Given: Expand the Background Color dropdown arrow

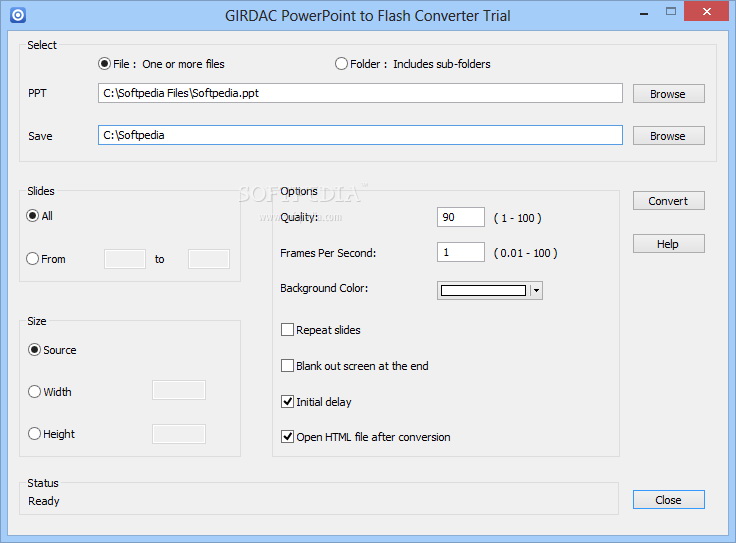Looking at the screenshot, I should (x=536, y=291).
